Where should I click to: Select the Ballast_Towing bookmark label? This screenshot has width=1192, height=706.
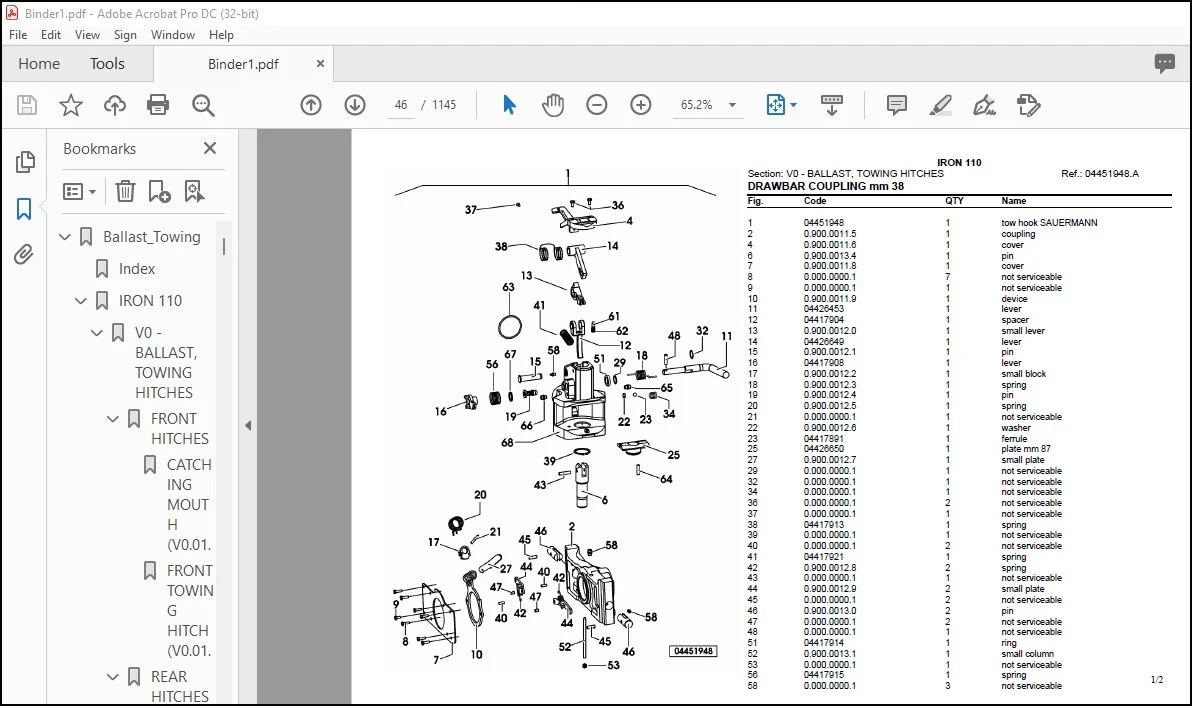pyautogui.click(x=152, y=237)
